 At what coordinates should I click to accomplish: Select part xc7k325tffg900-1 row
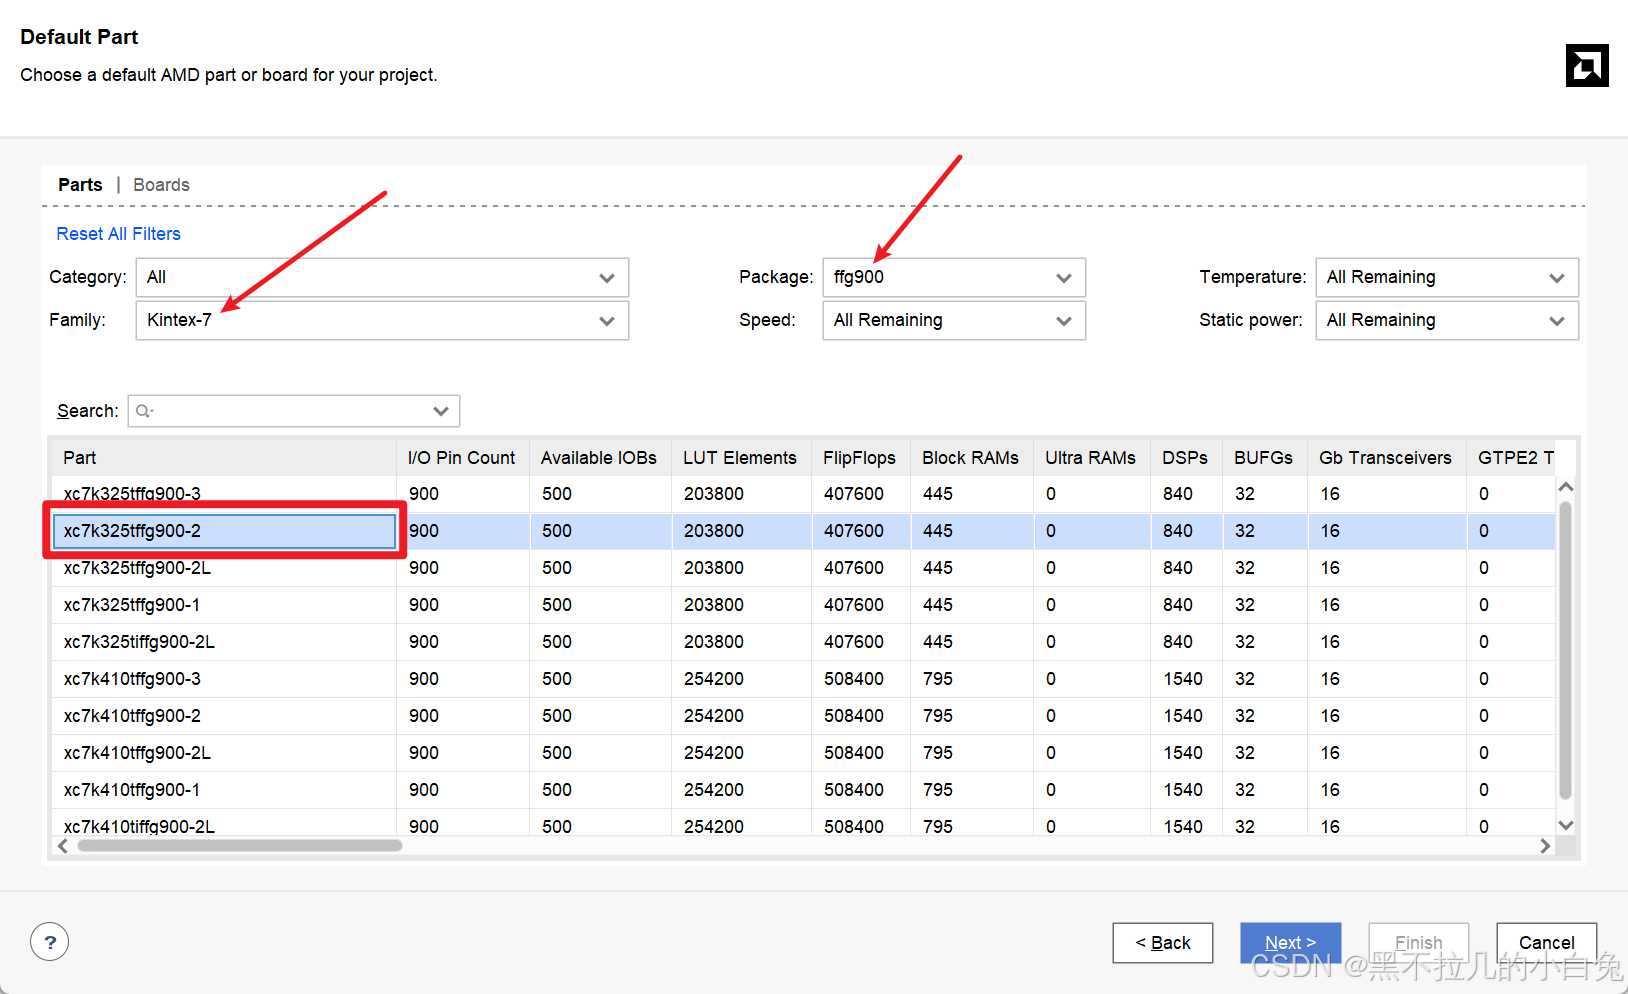[804, 605]
